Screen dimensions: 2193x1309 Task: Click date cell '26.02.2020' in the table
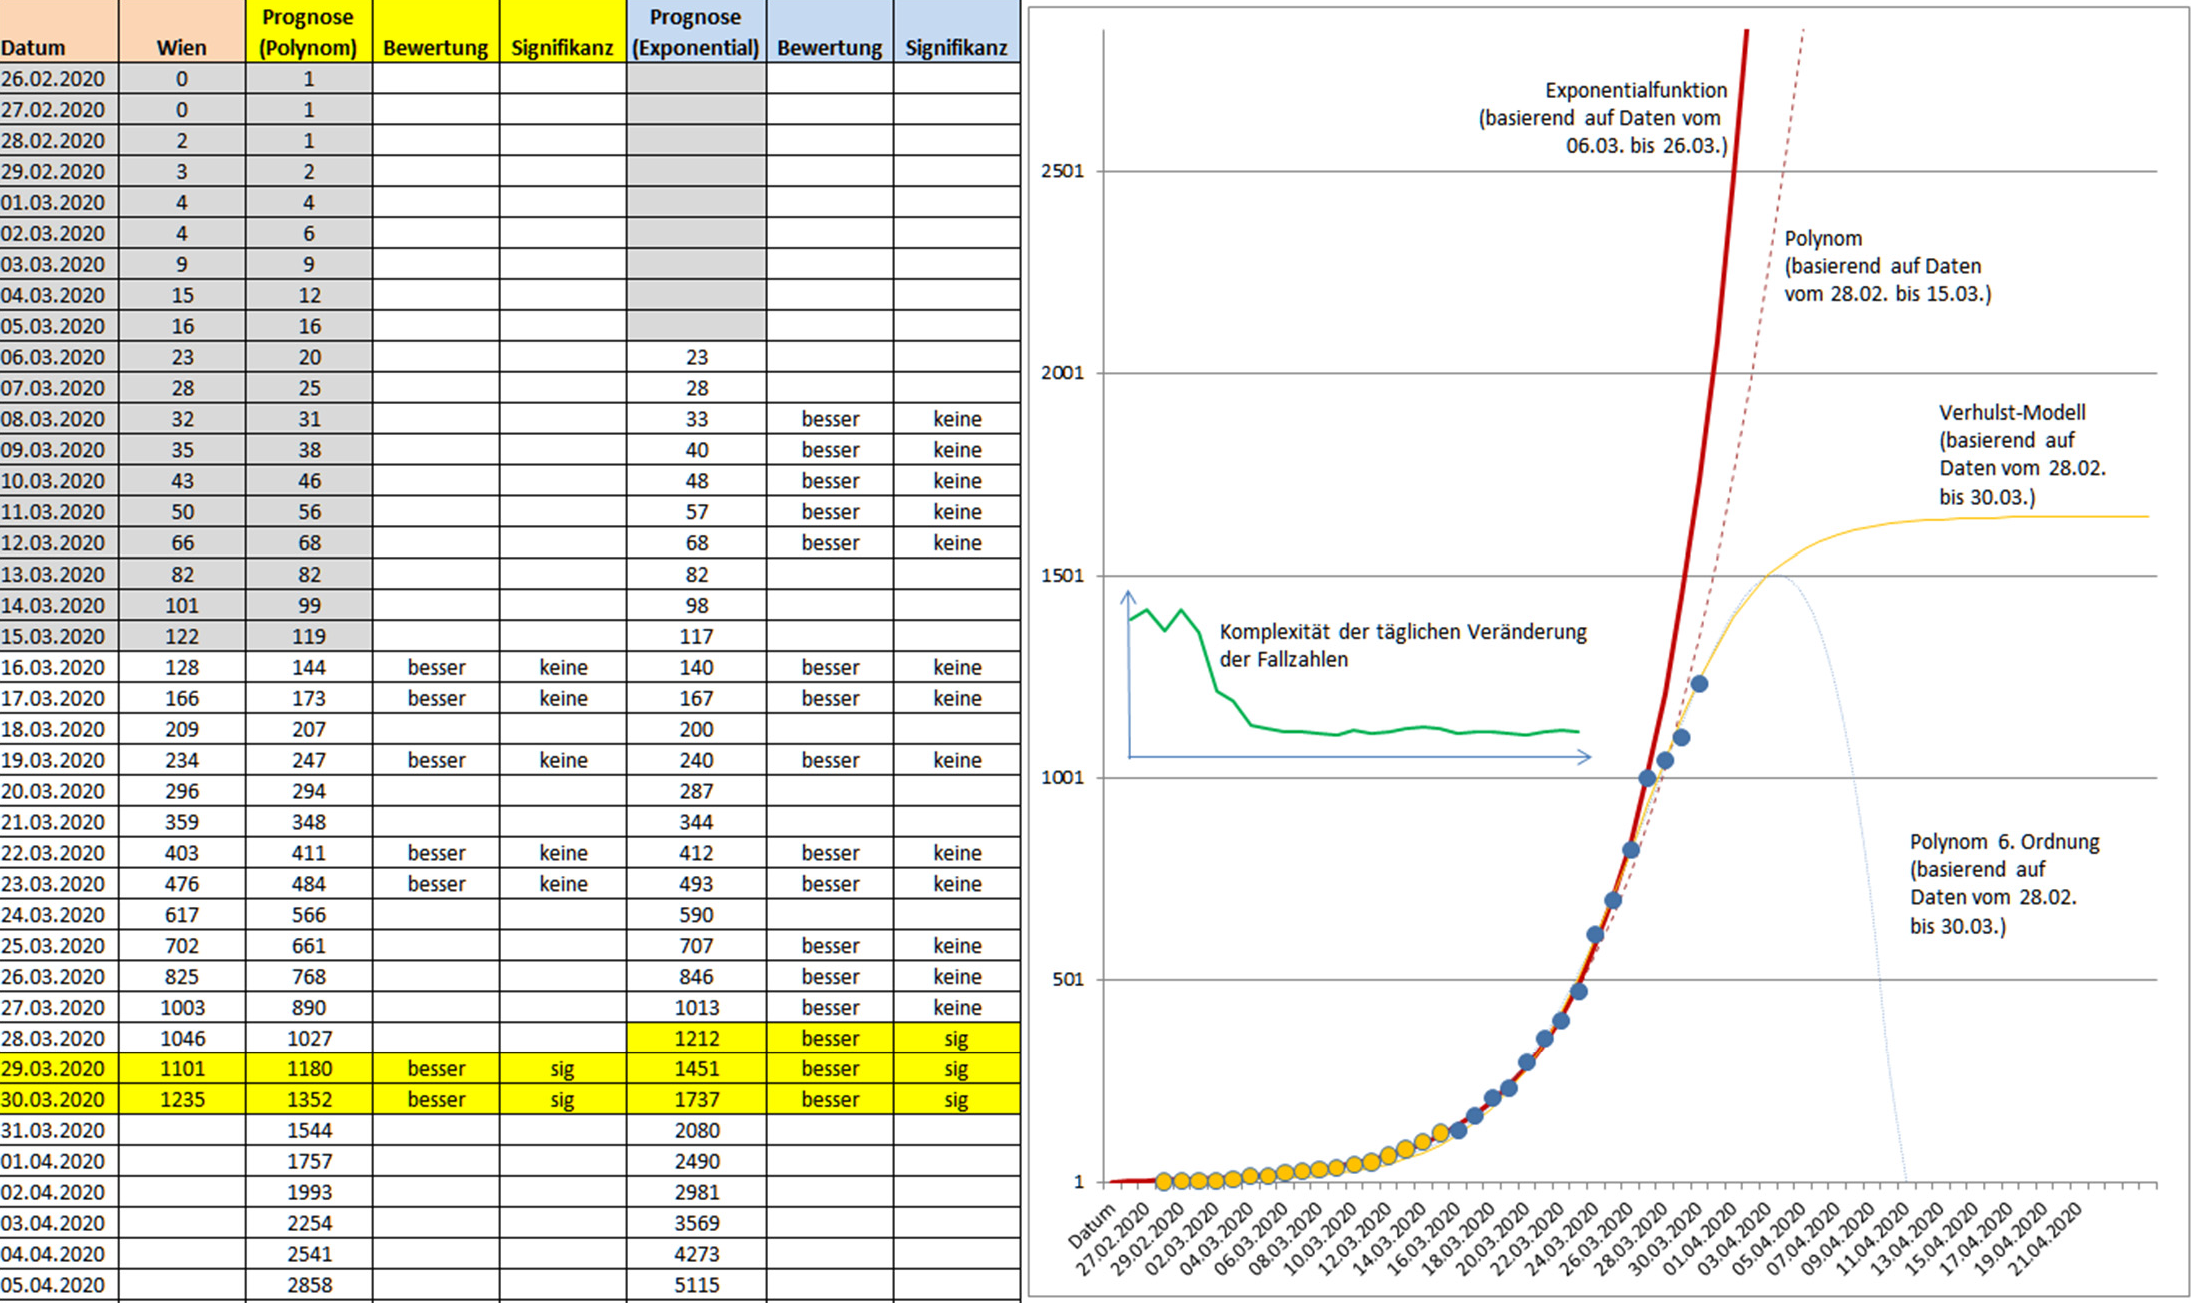tap(59, 79)
